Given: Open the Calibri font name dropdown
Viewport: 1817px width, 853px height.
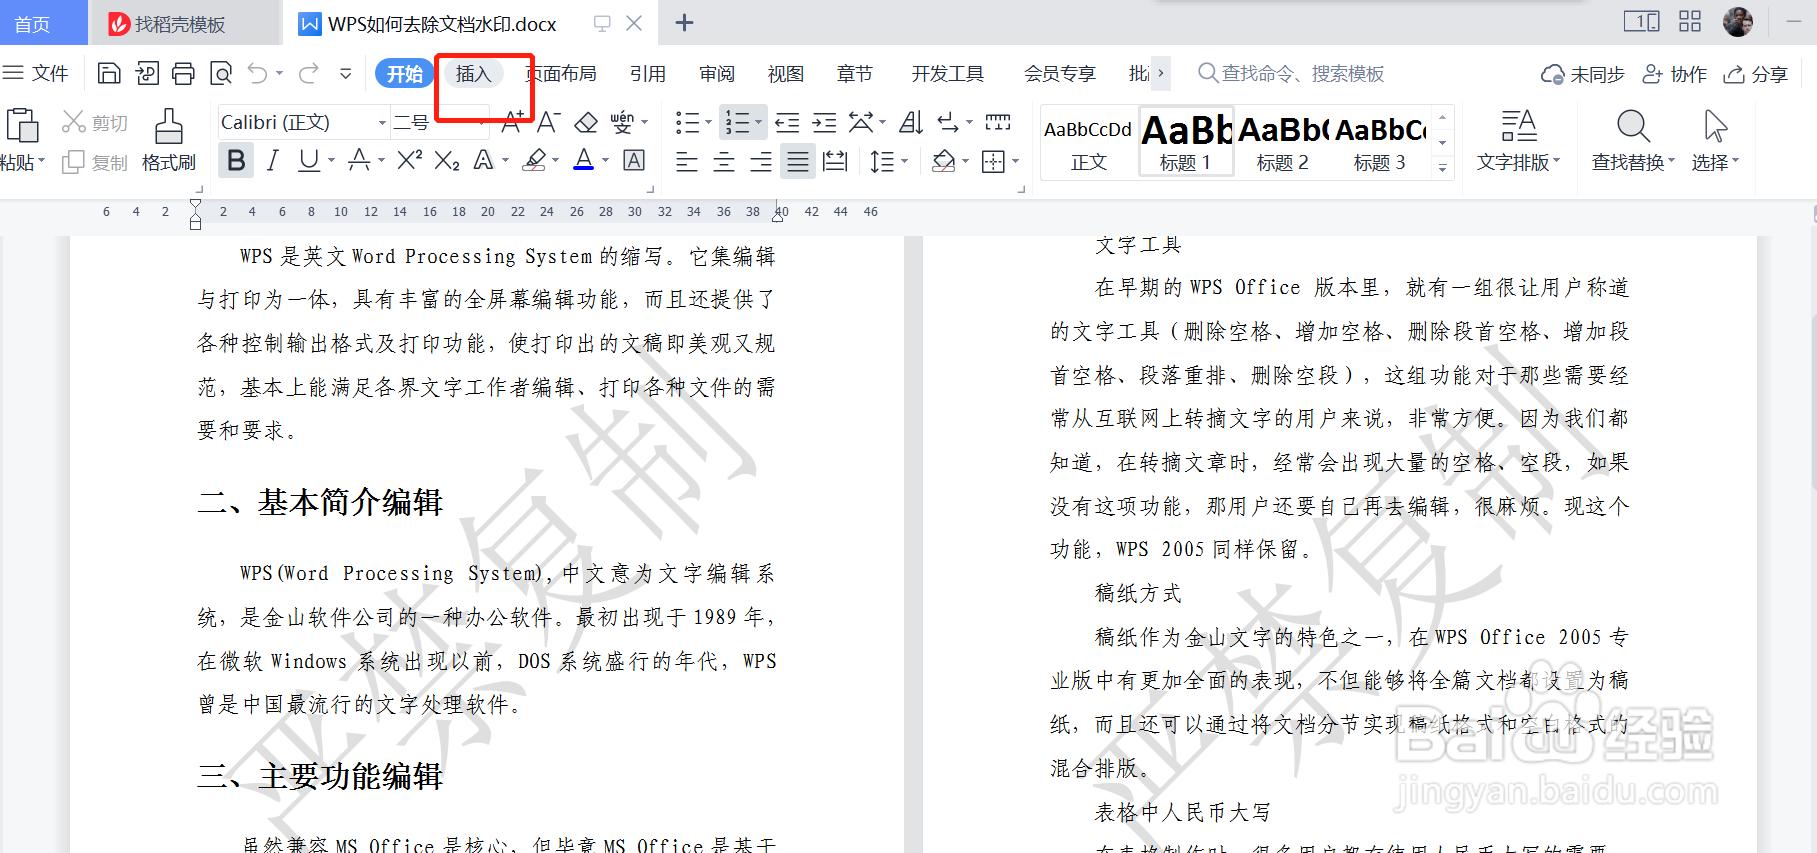Looking at the screenshot, I should pyautogui.click(x=382, y=123).
